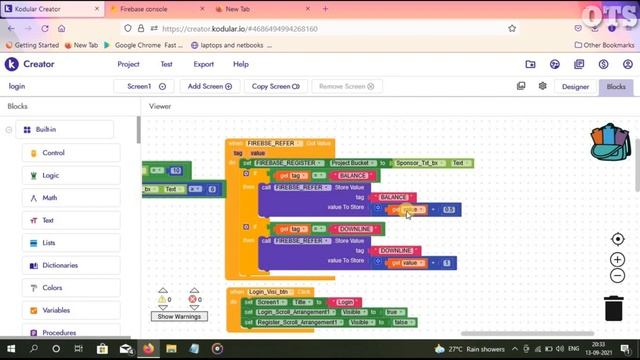Click the Remove Screen button
This screenshot has width=640, height=360.
347,86
